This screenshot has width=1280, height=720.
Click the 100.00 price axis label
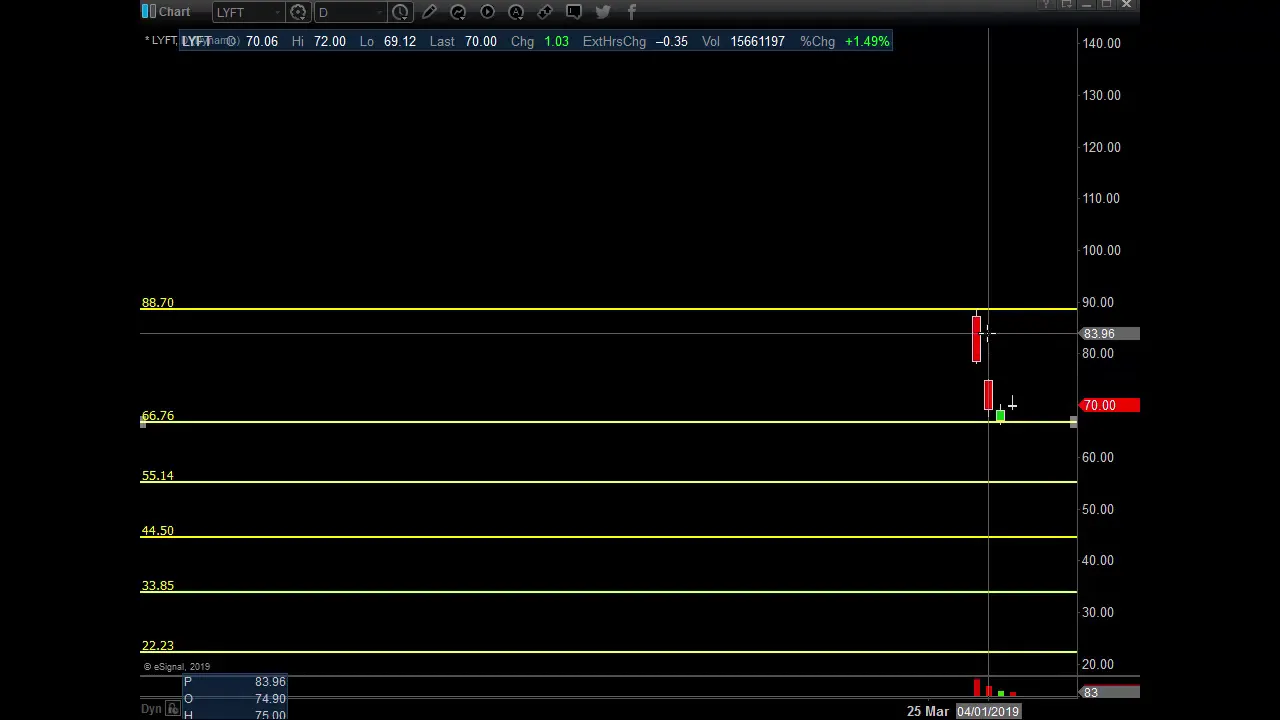point(1101,250)
